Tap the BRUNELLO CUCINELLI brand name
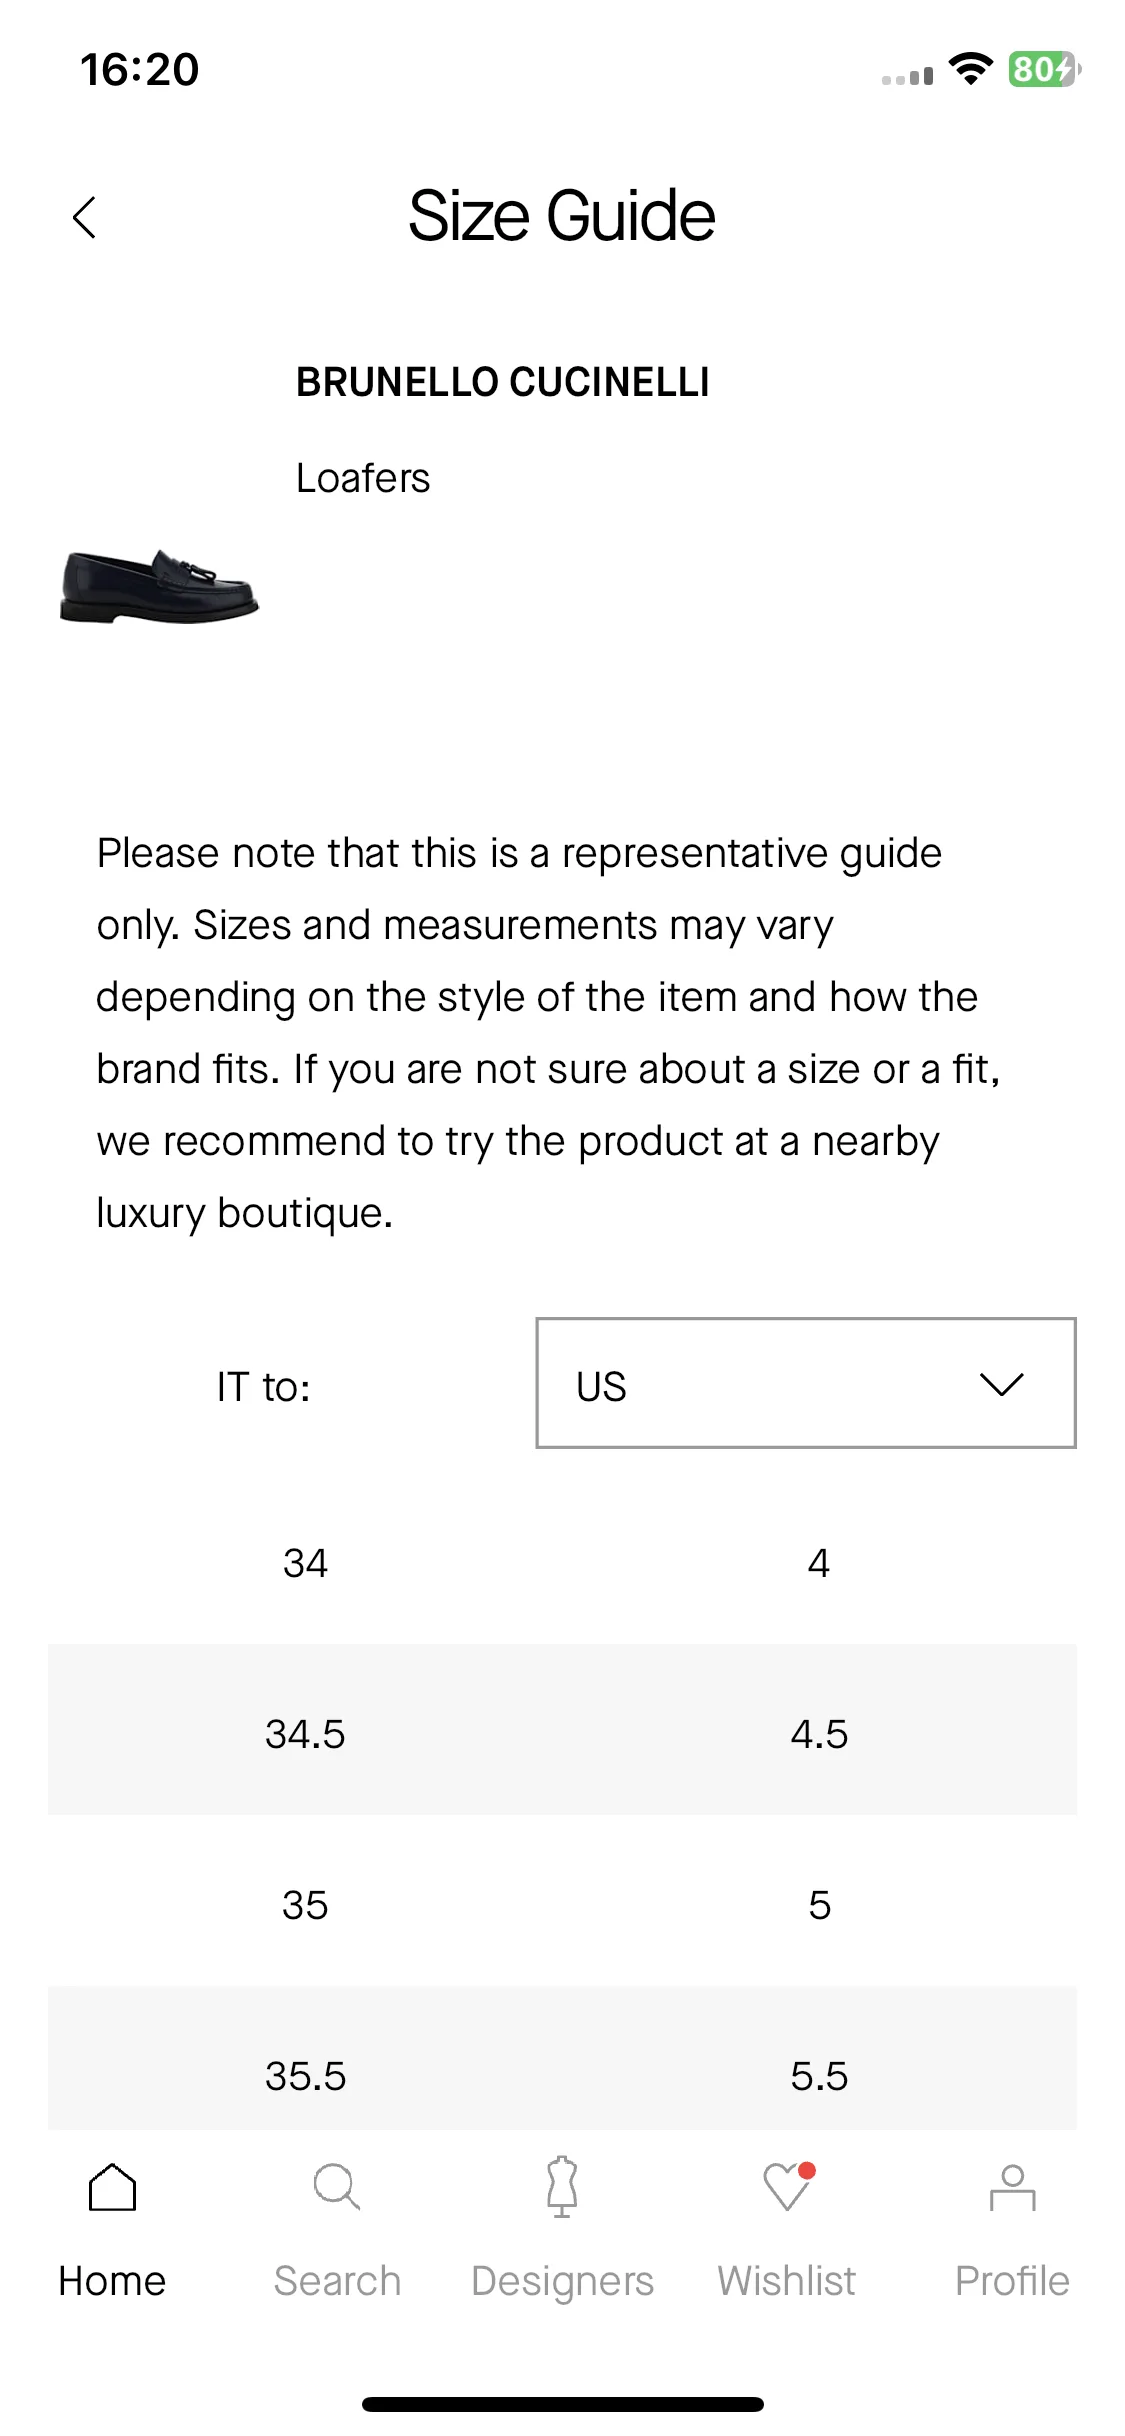The width and height of the screenshot is (1125, 2436). coord(503,382)
